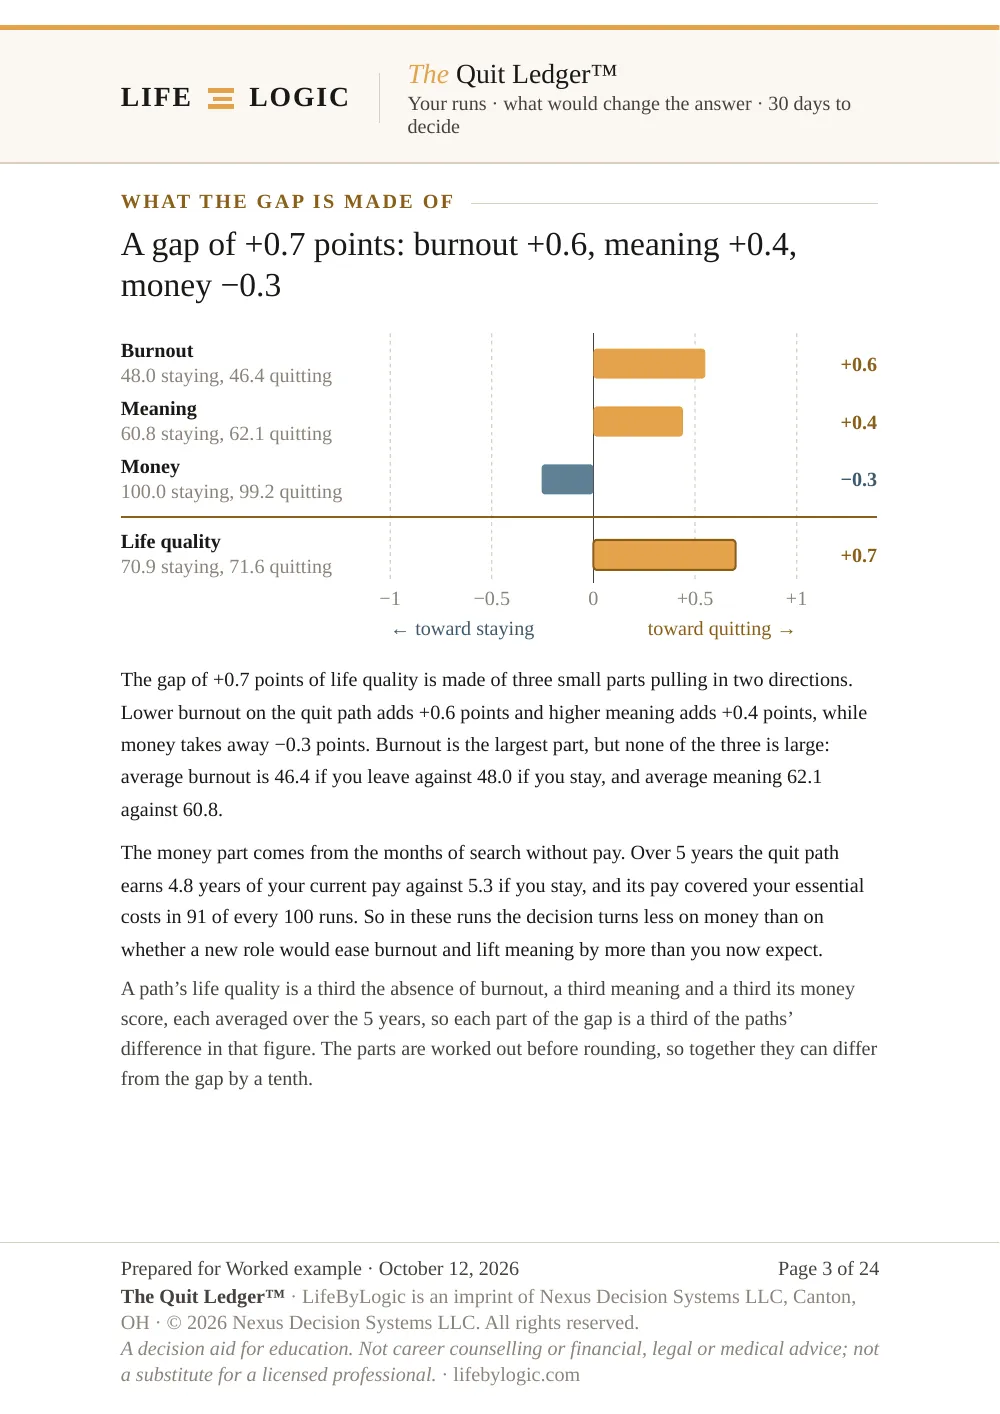Click the LIFE wordmark in header

156,97
